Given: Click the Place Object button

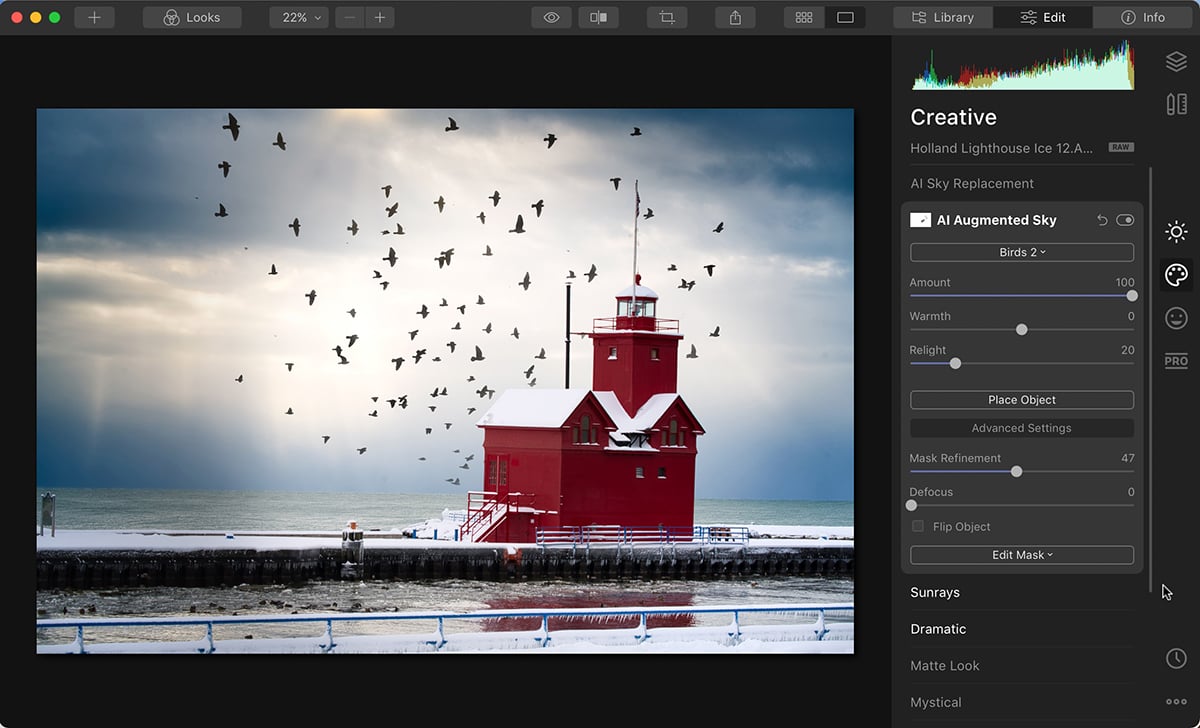Looking at the screenshot, I should click(1021, 399).
